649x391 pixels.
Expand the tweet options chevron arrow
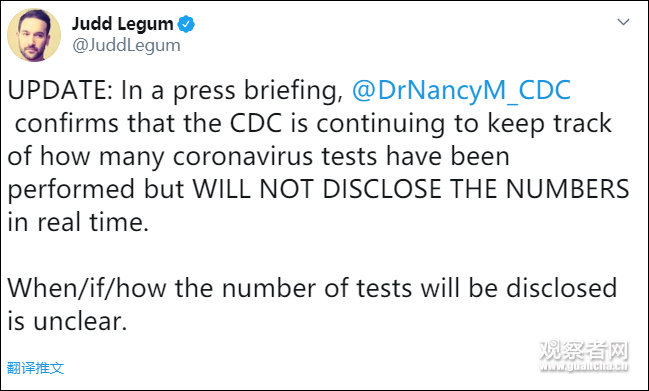[x=623, y=22]
